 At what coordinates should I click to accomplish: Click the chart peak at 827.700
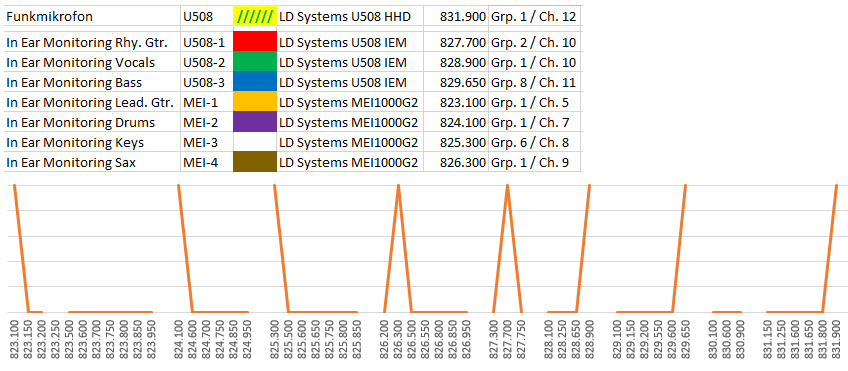tap(507, 186)
